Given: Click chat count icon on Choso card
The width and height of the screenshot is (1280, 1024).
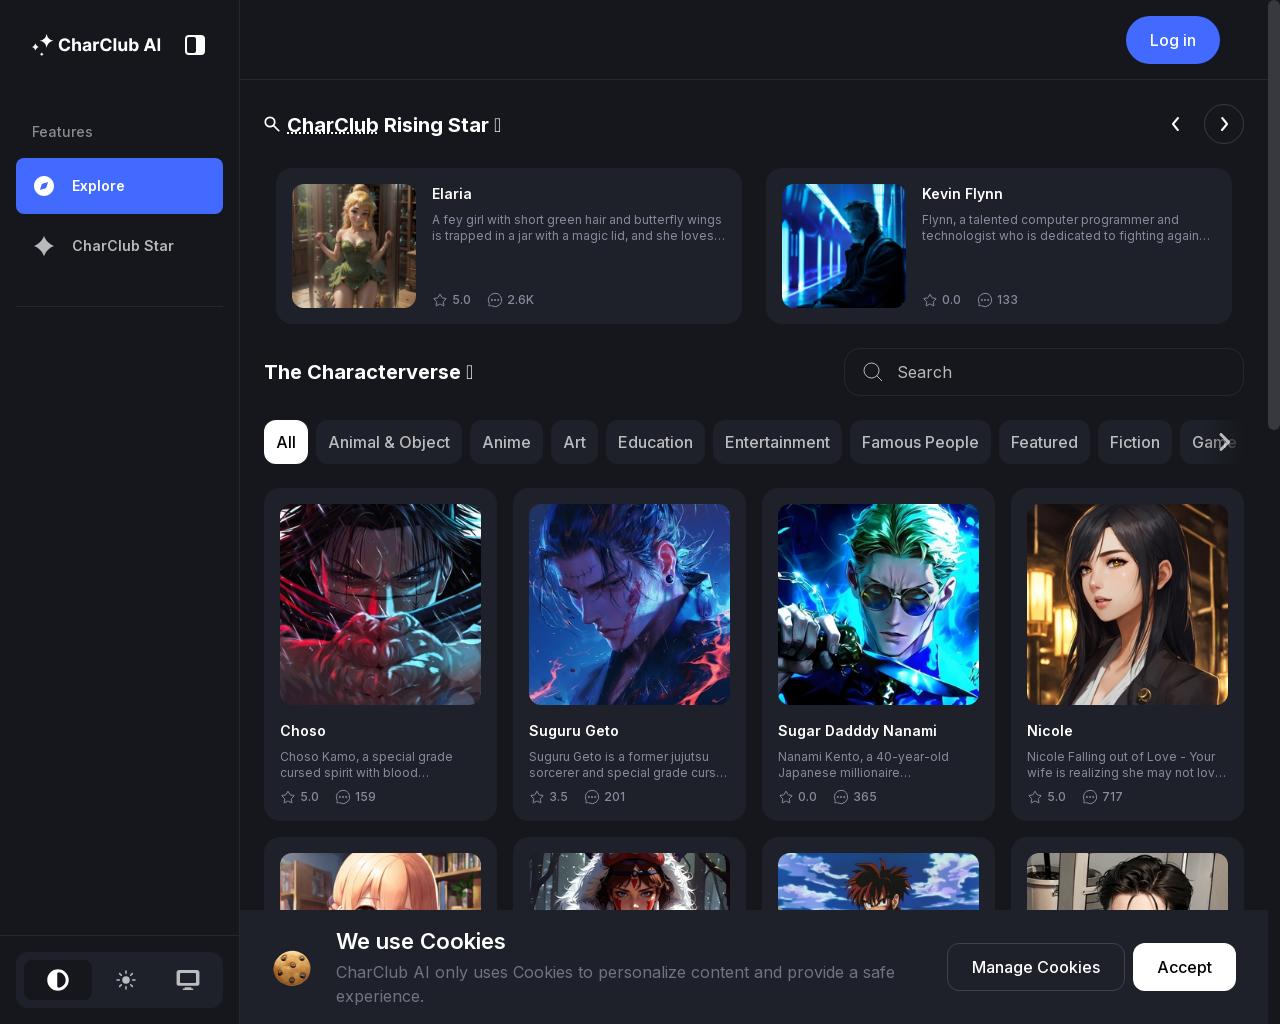Looking at the screenshot, I should tap(343, 797).
